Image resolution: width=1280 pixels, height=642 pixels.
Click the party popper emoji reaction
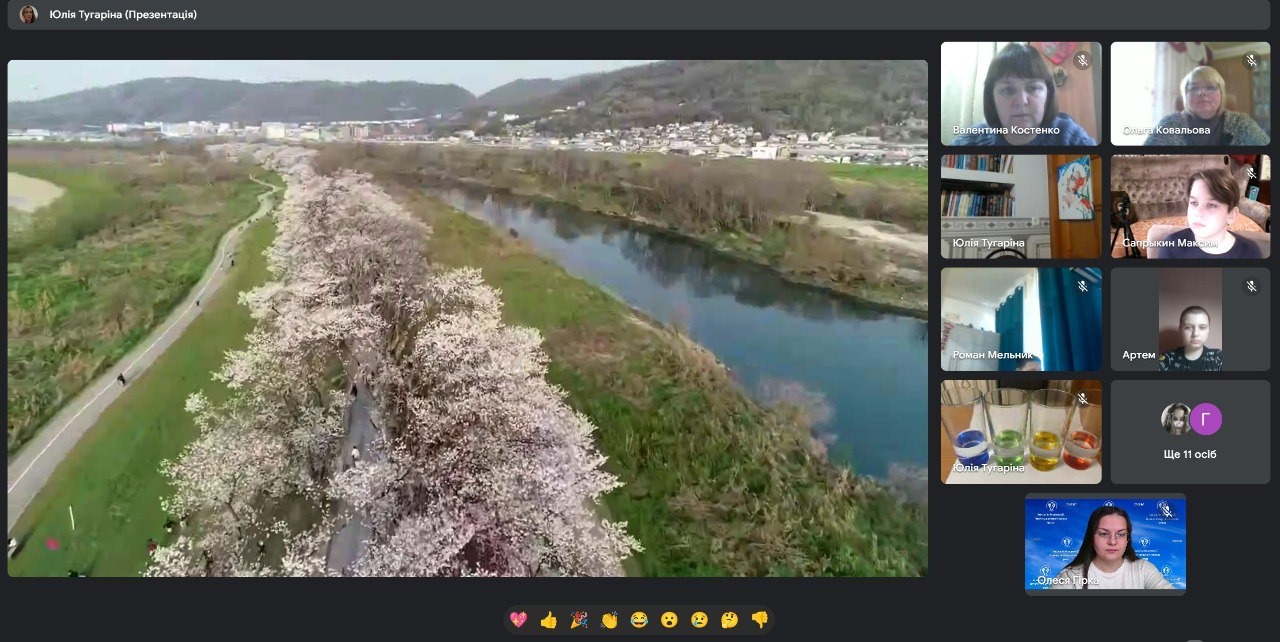(579, 620)
